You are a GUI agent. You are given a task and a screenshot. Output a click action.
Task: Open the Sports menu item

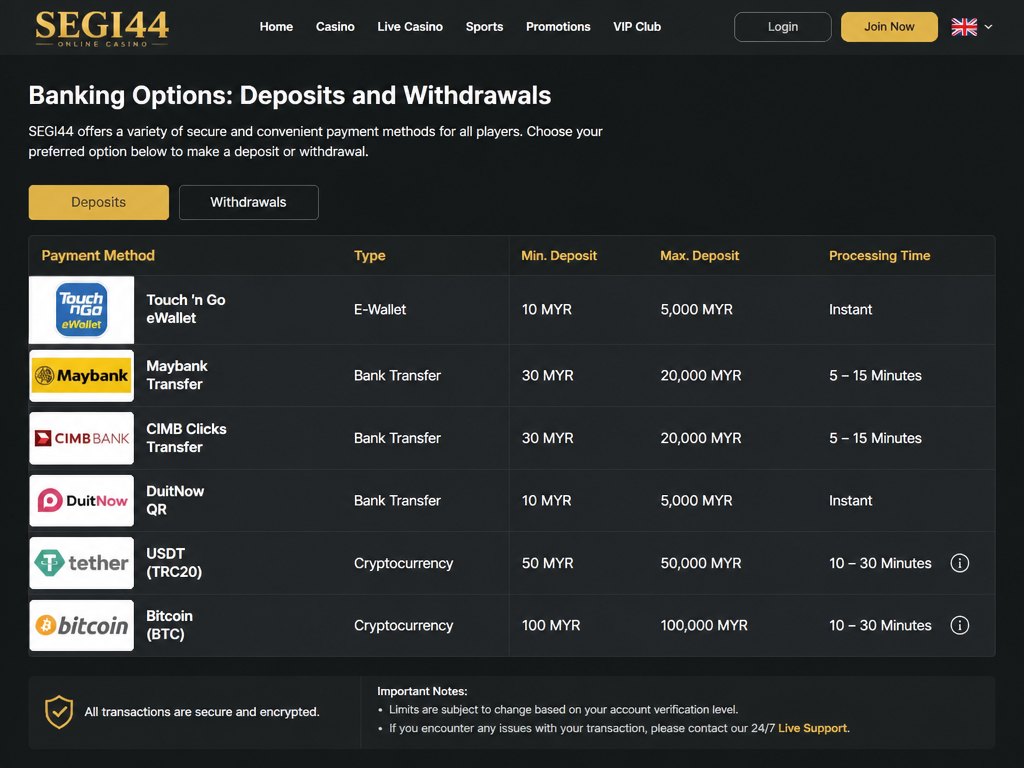[x=485, y=27]
